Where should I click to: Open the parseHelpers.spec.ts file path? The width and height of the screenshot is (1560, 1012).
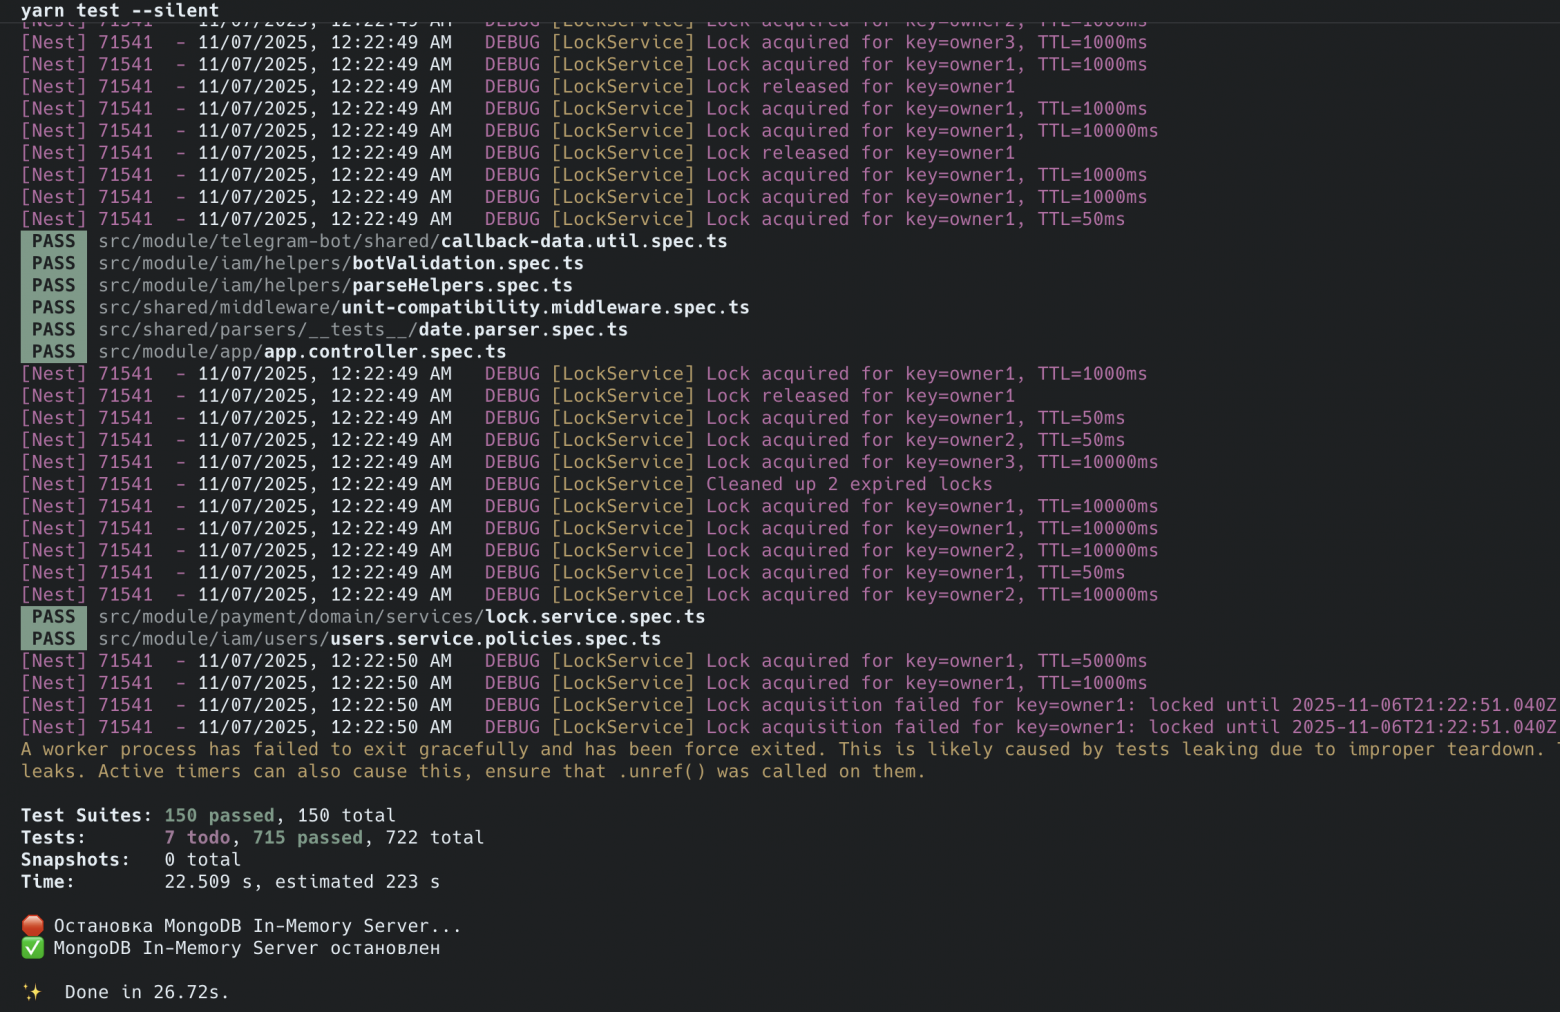click(x=335, y=285)
